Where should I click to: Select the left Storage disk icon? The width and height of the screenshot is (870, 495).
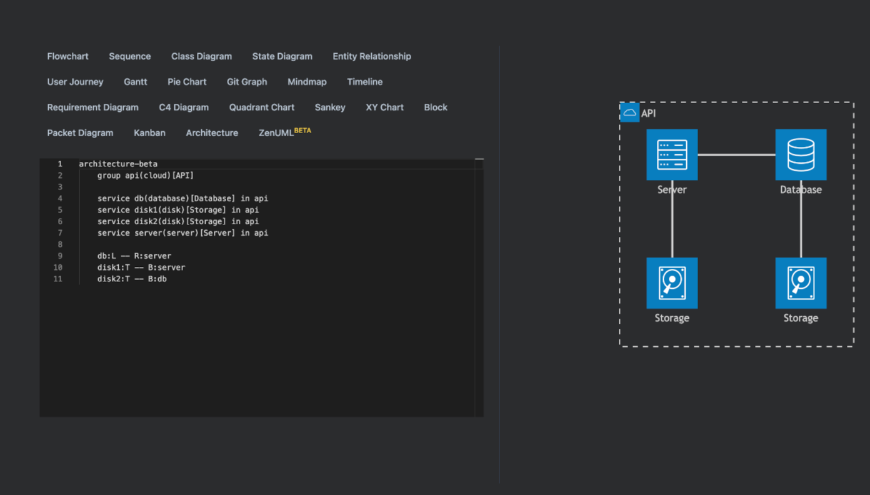coord(672,283)
